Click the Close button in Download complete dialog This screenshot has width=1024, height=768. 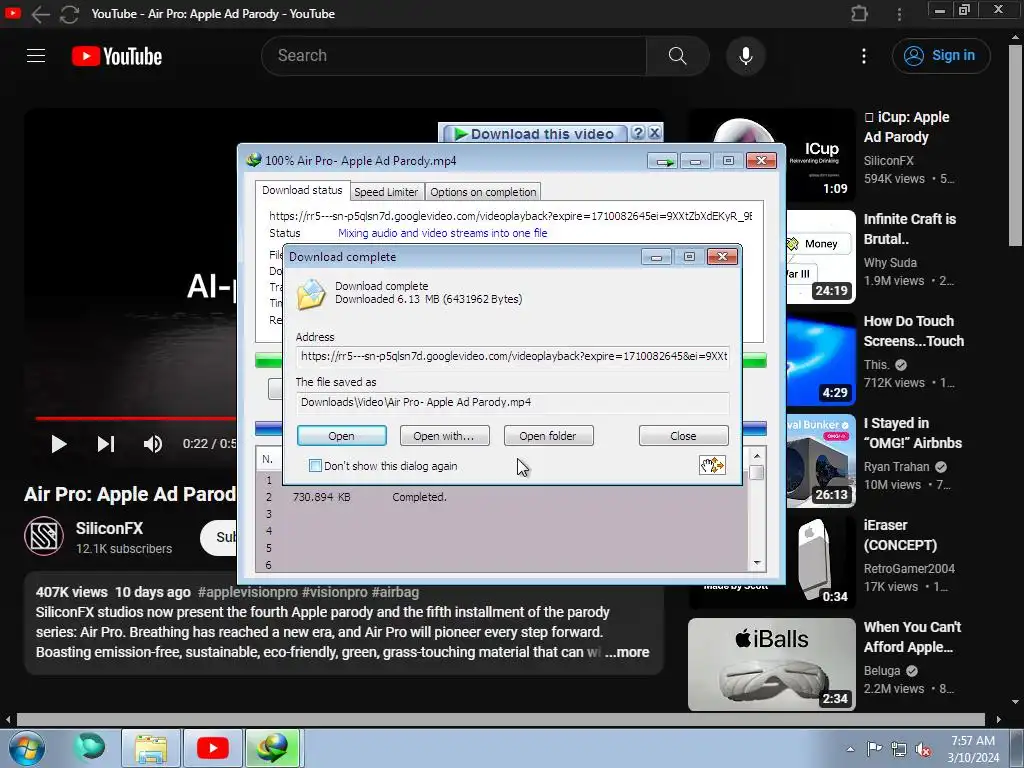pos(683,436)
